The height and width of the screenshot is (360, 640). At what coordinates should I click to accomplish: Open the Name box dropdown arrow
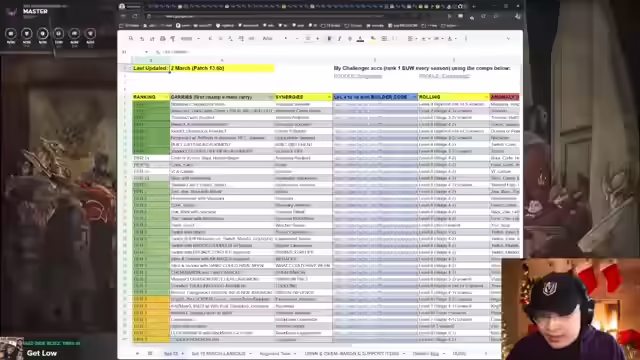(x=146, y=52)
